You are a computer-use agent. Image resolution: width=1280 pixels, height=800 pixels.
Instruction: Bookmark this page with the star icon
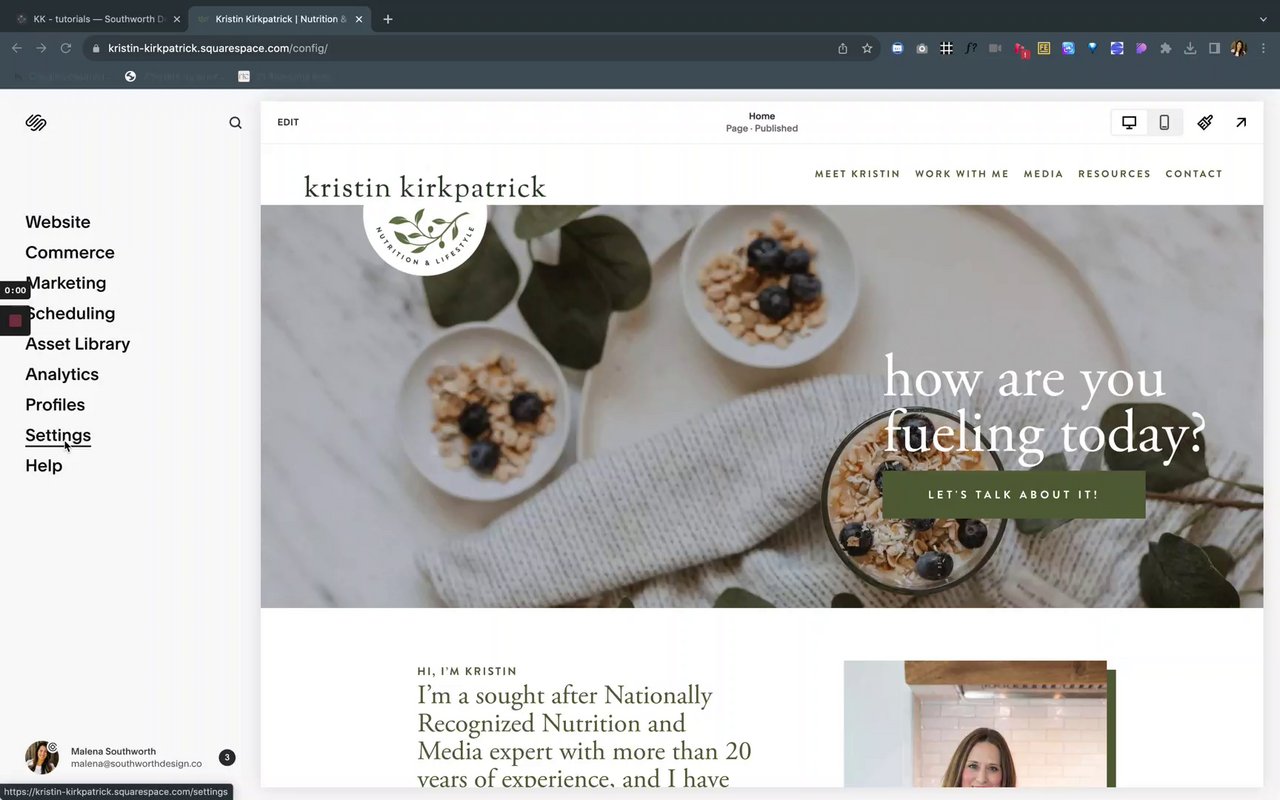coord(867,48)
